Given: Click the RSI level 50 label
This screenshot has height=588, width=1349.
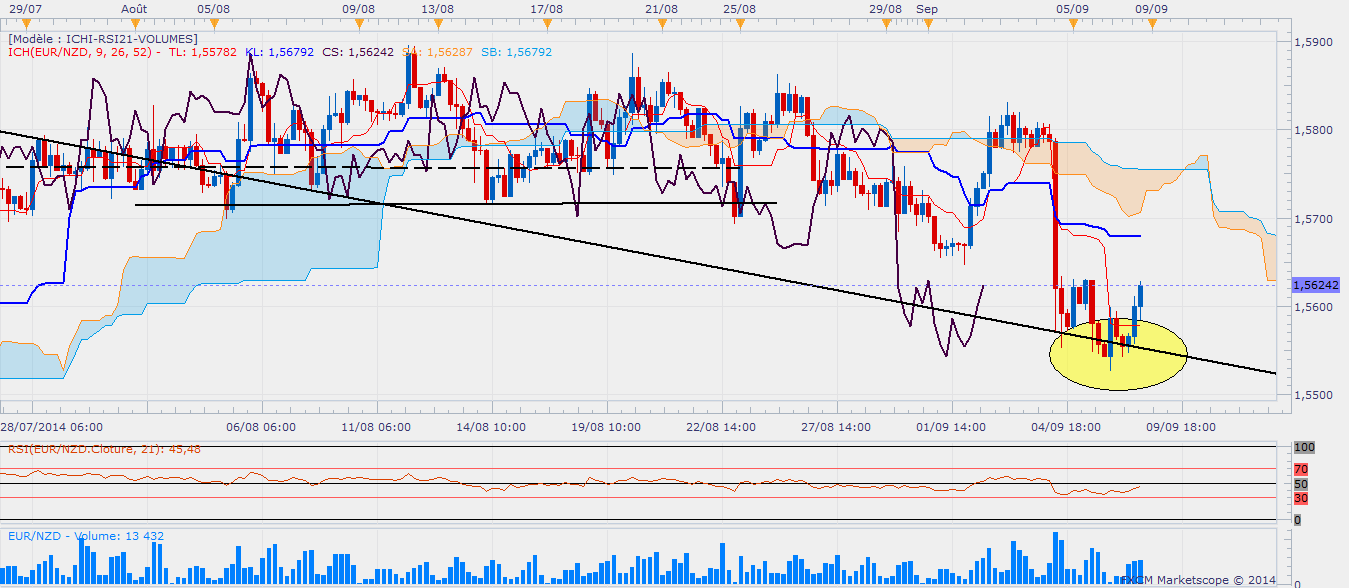Looking at the screenshot, I should pos(1300,484).
